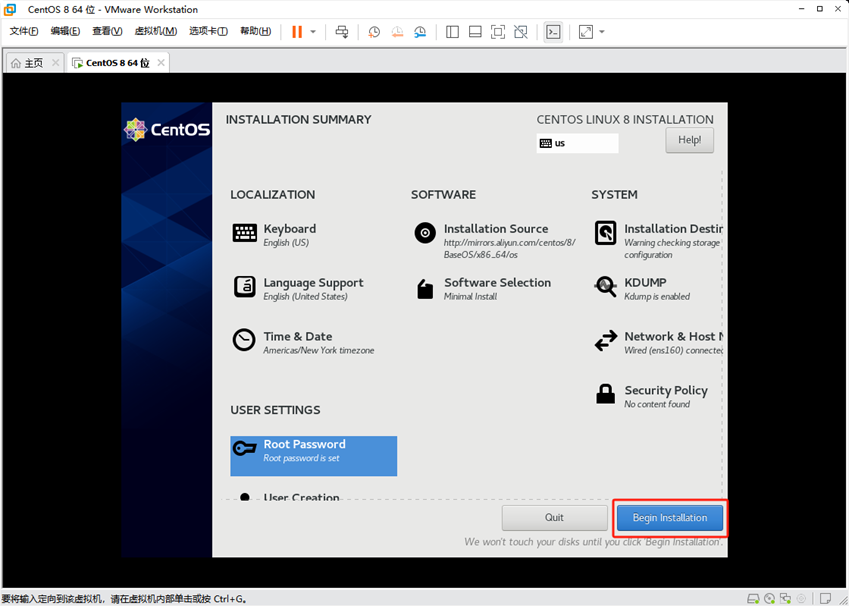The height and width of the screenshot is (606, 849).
Task: Toggle the thumbnail bar view
Action: 475,32
